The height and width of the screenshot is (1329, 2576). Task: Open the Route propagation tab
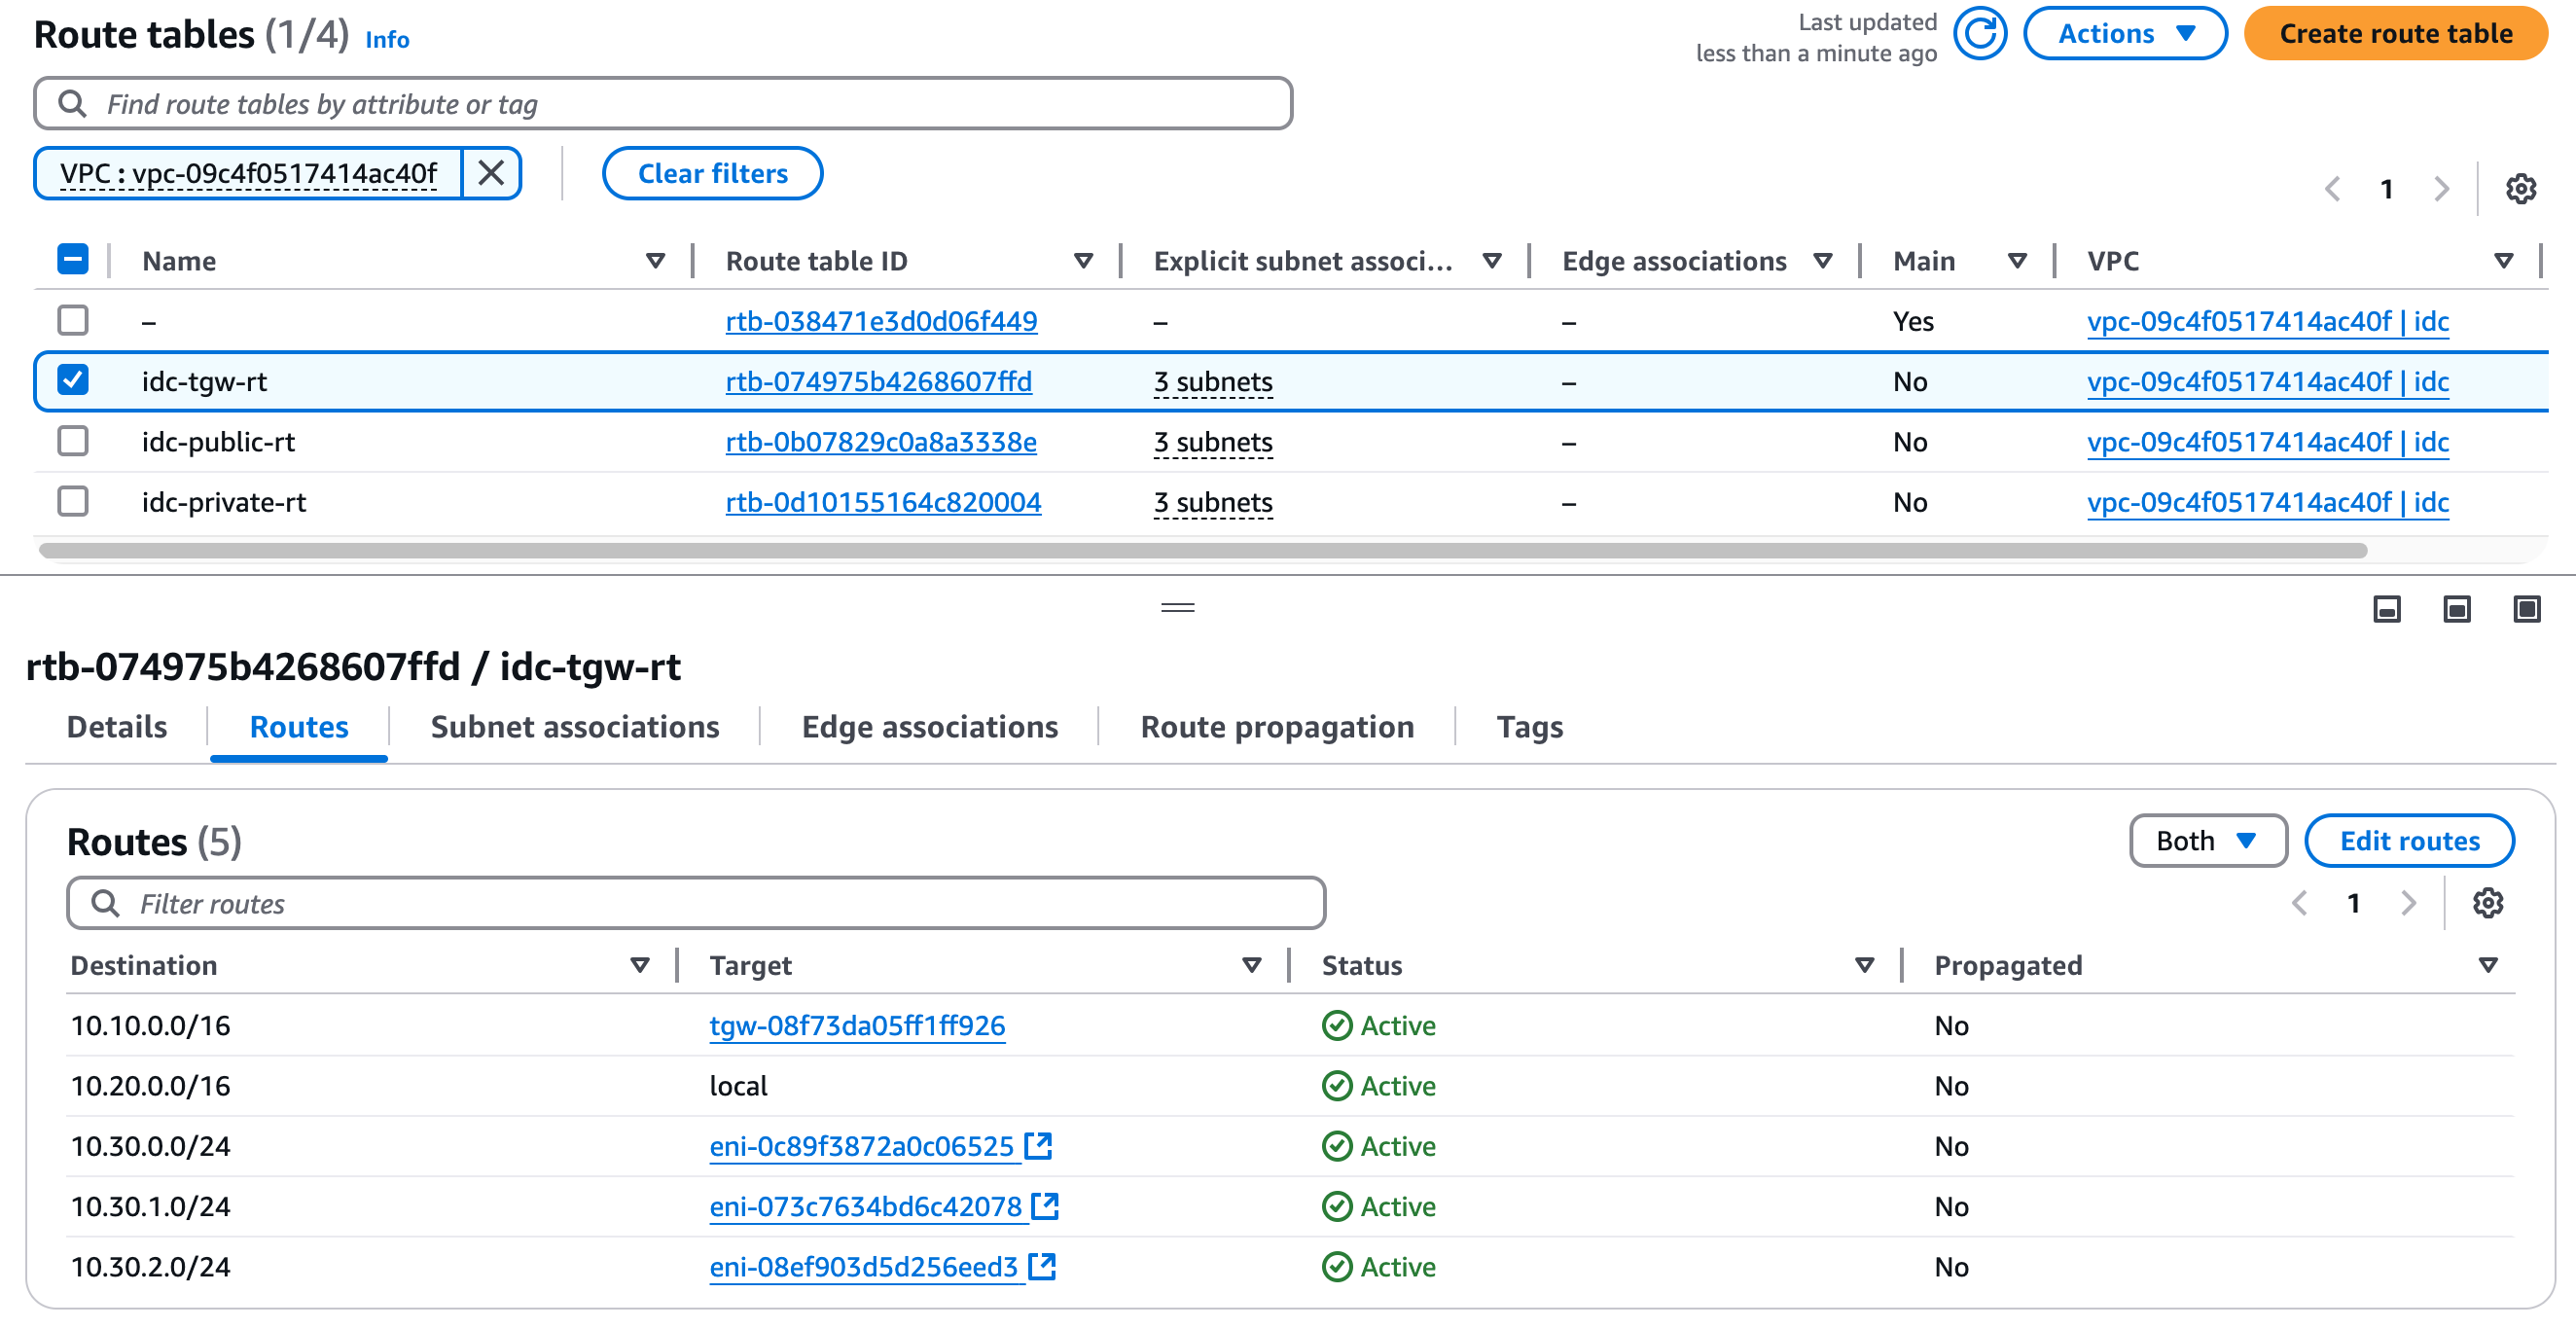coord(1276,727)
